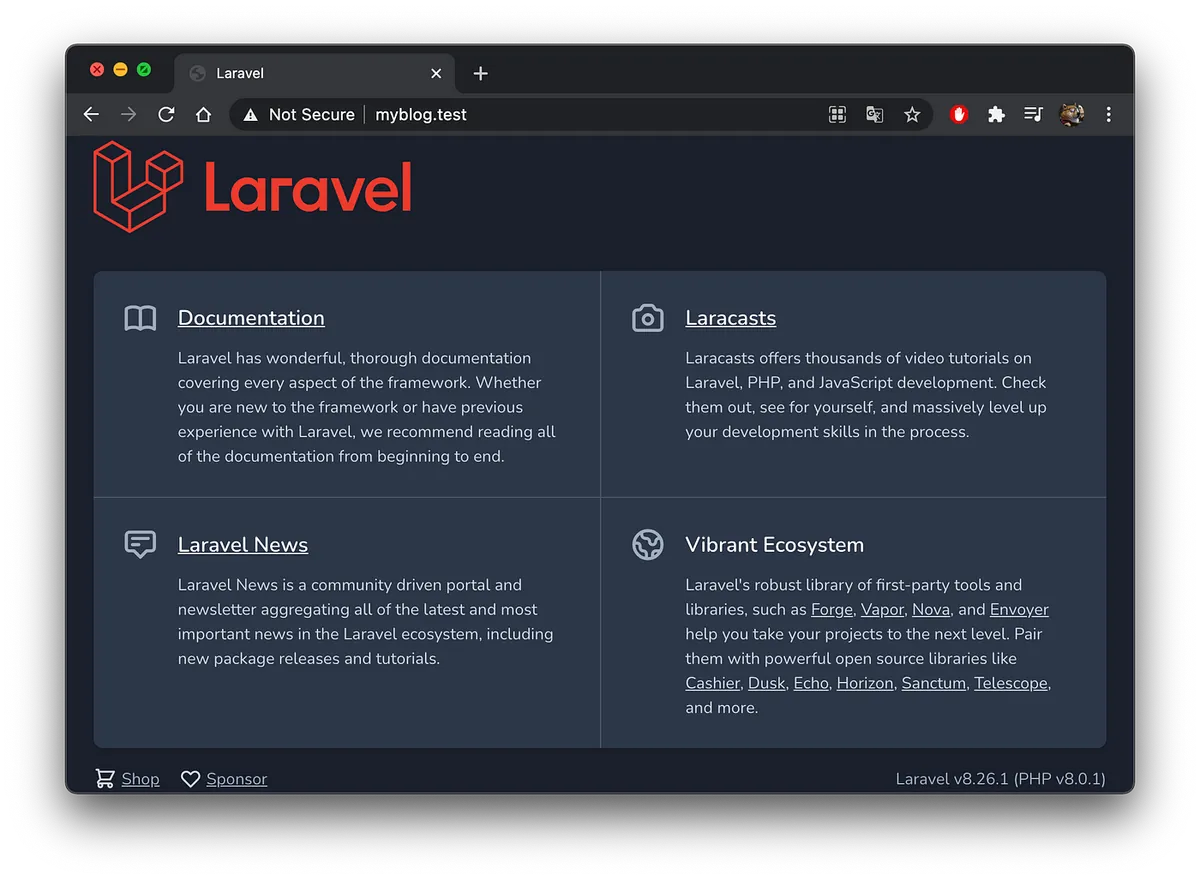The image size is (1200, 880).
Task: Open a new tab with plus button
Action: tap(480, 73)
